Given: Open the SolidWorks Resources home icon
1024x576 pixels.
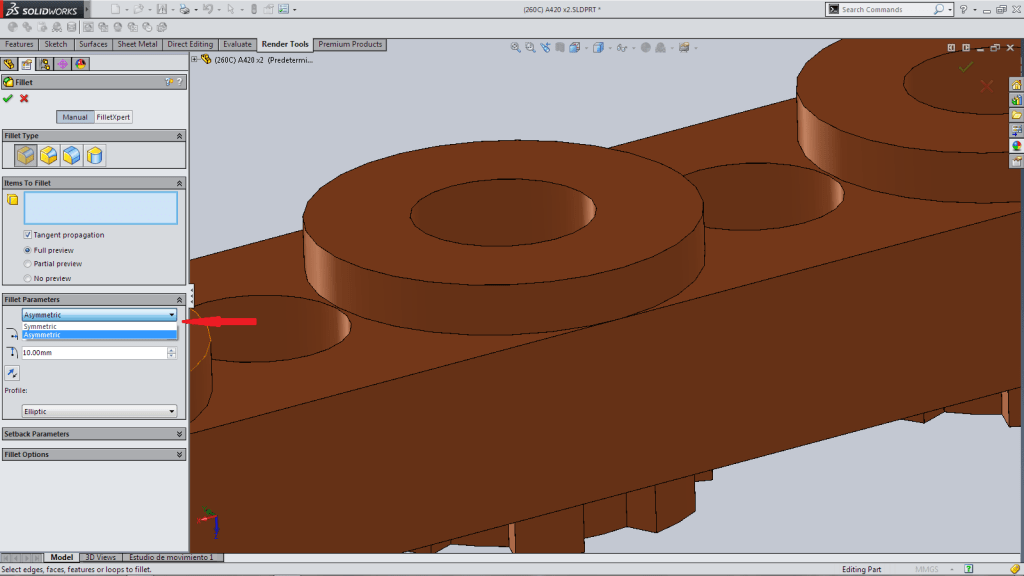Looking at the screenshot, I should pos(1016,85).
